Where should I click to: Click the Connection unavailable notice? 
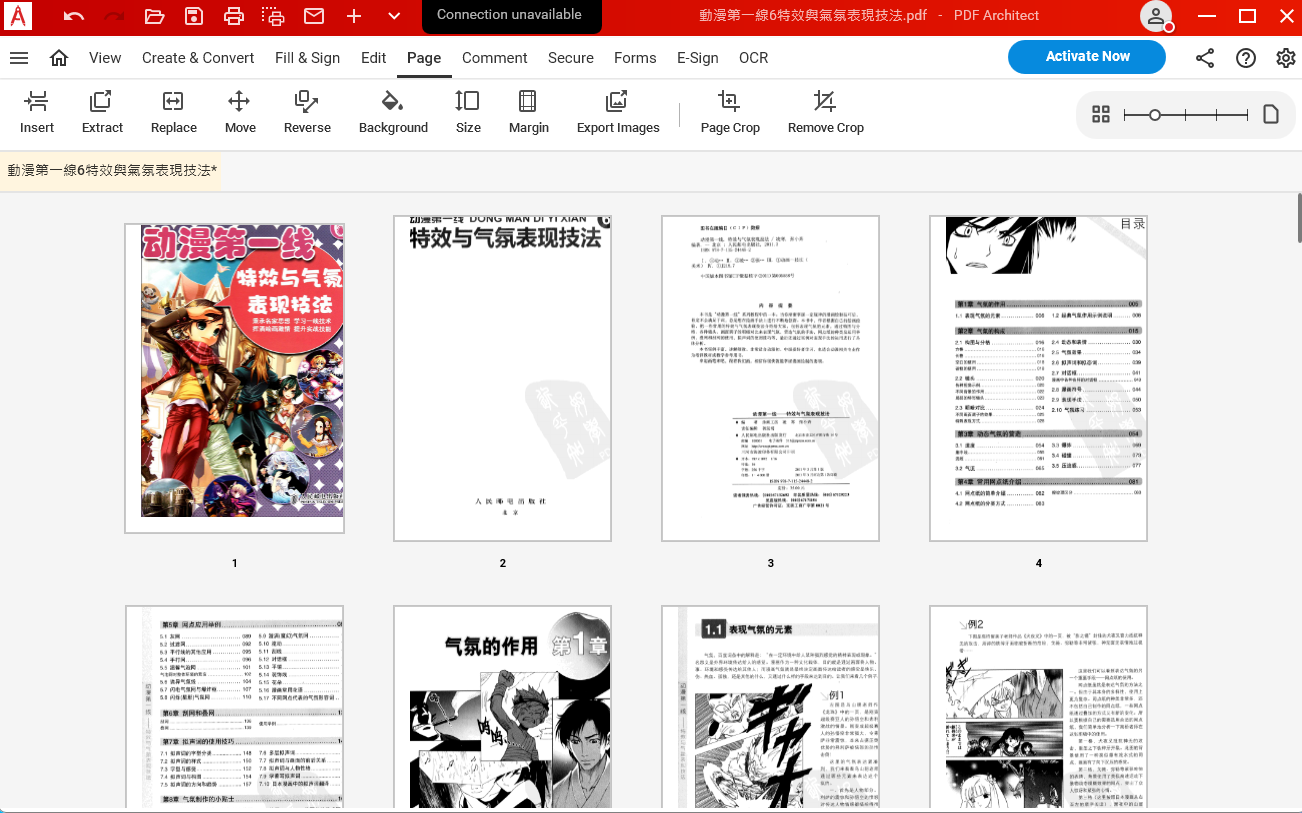pos(509,15)
